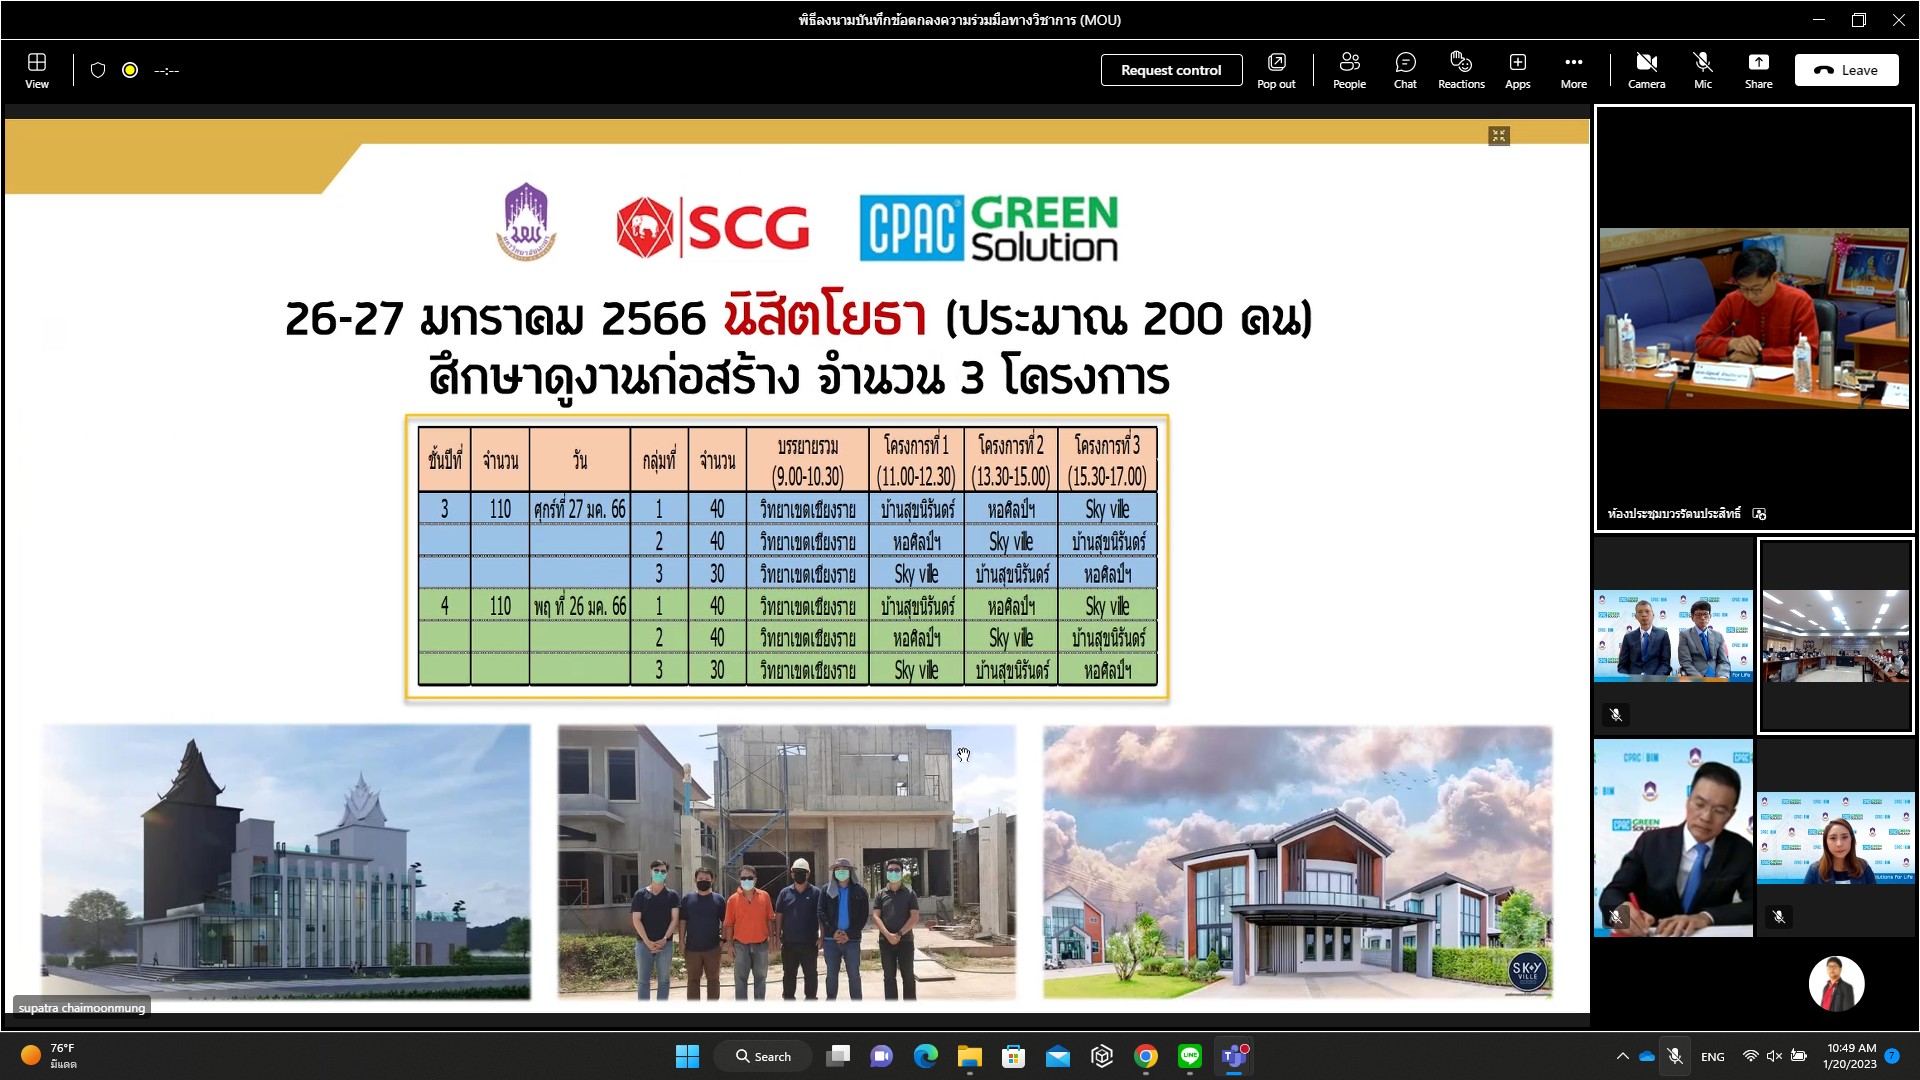
Task: Open Microsoft Store from taskbar
Action: pos(1013,1056)
